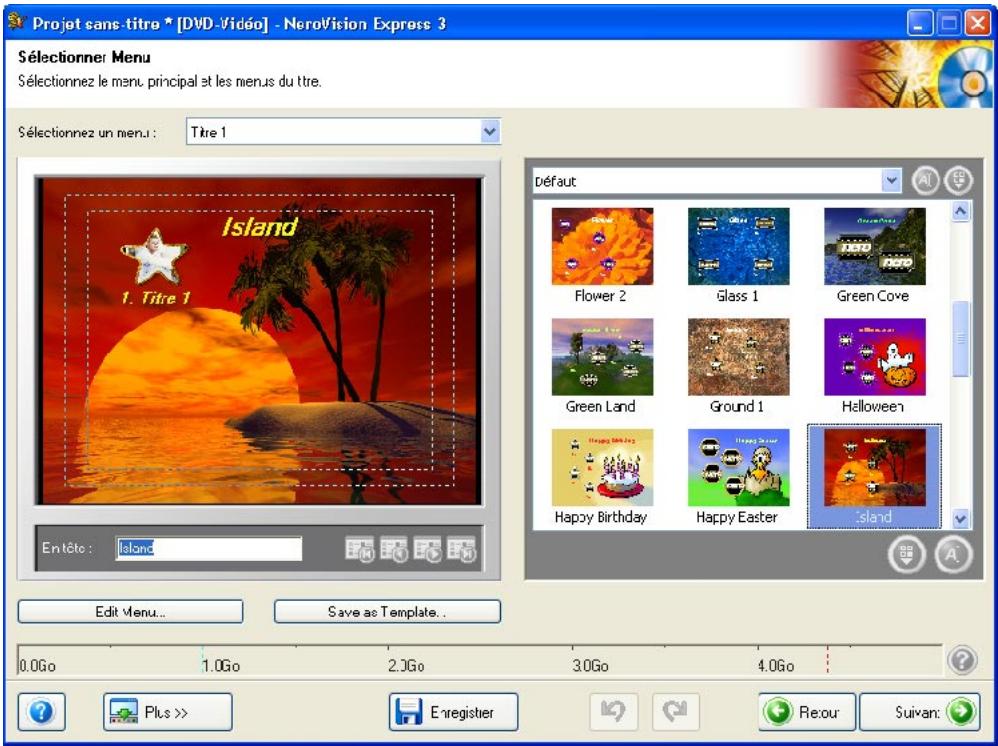Click the letter A icon below the template list
The image size is (998, 746).
[x=953, y=555]
